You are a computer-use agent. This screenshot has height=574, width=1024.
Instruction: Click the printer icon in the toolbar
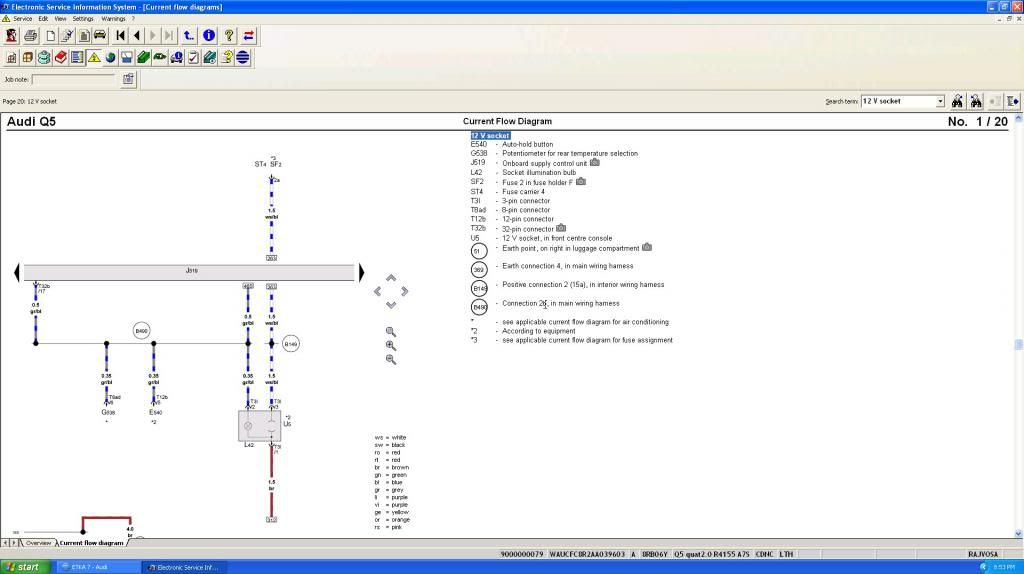click(30, 36)
